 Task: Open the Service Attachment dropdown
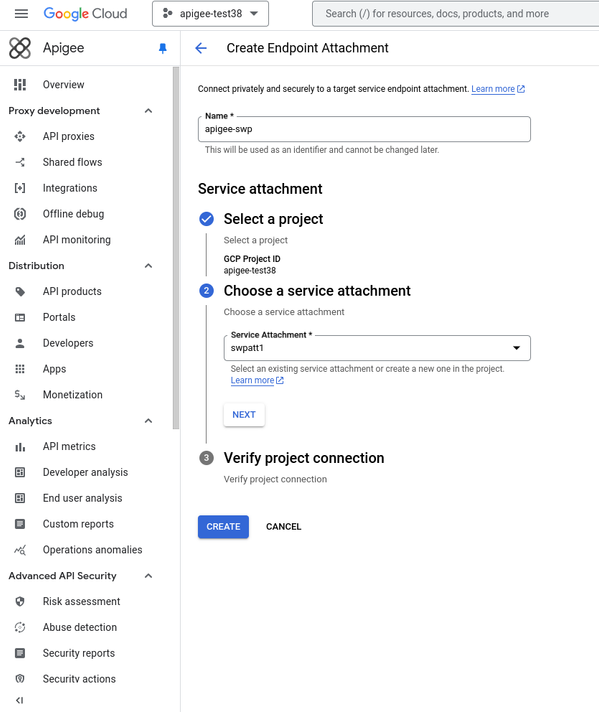[x=377, y=348]
